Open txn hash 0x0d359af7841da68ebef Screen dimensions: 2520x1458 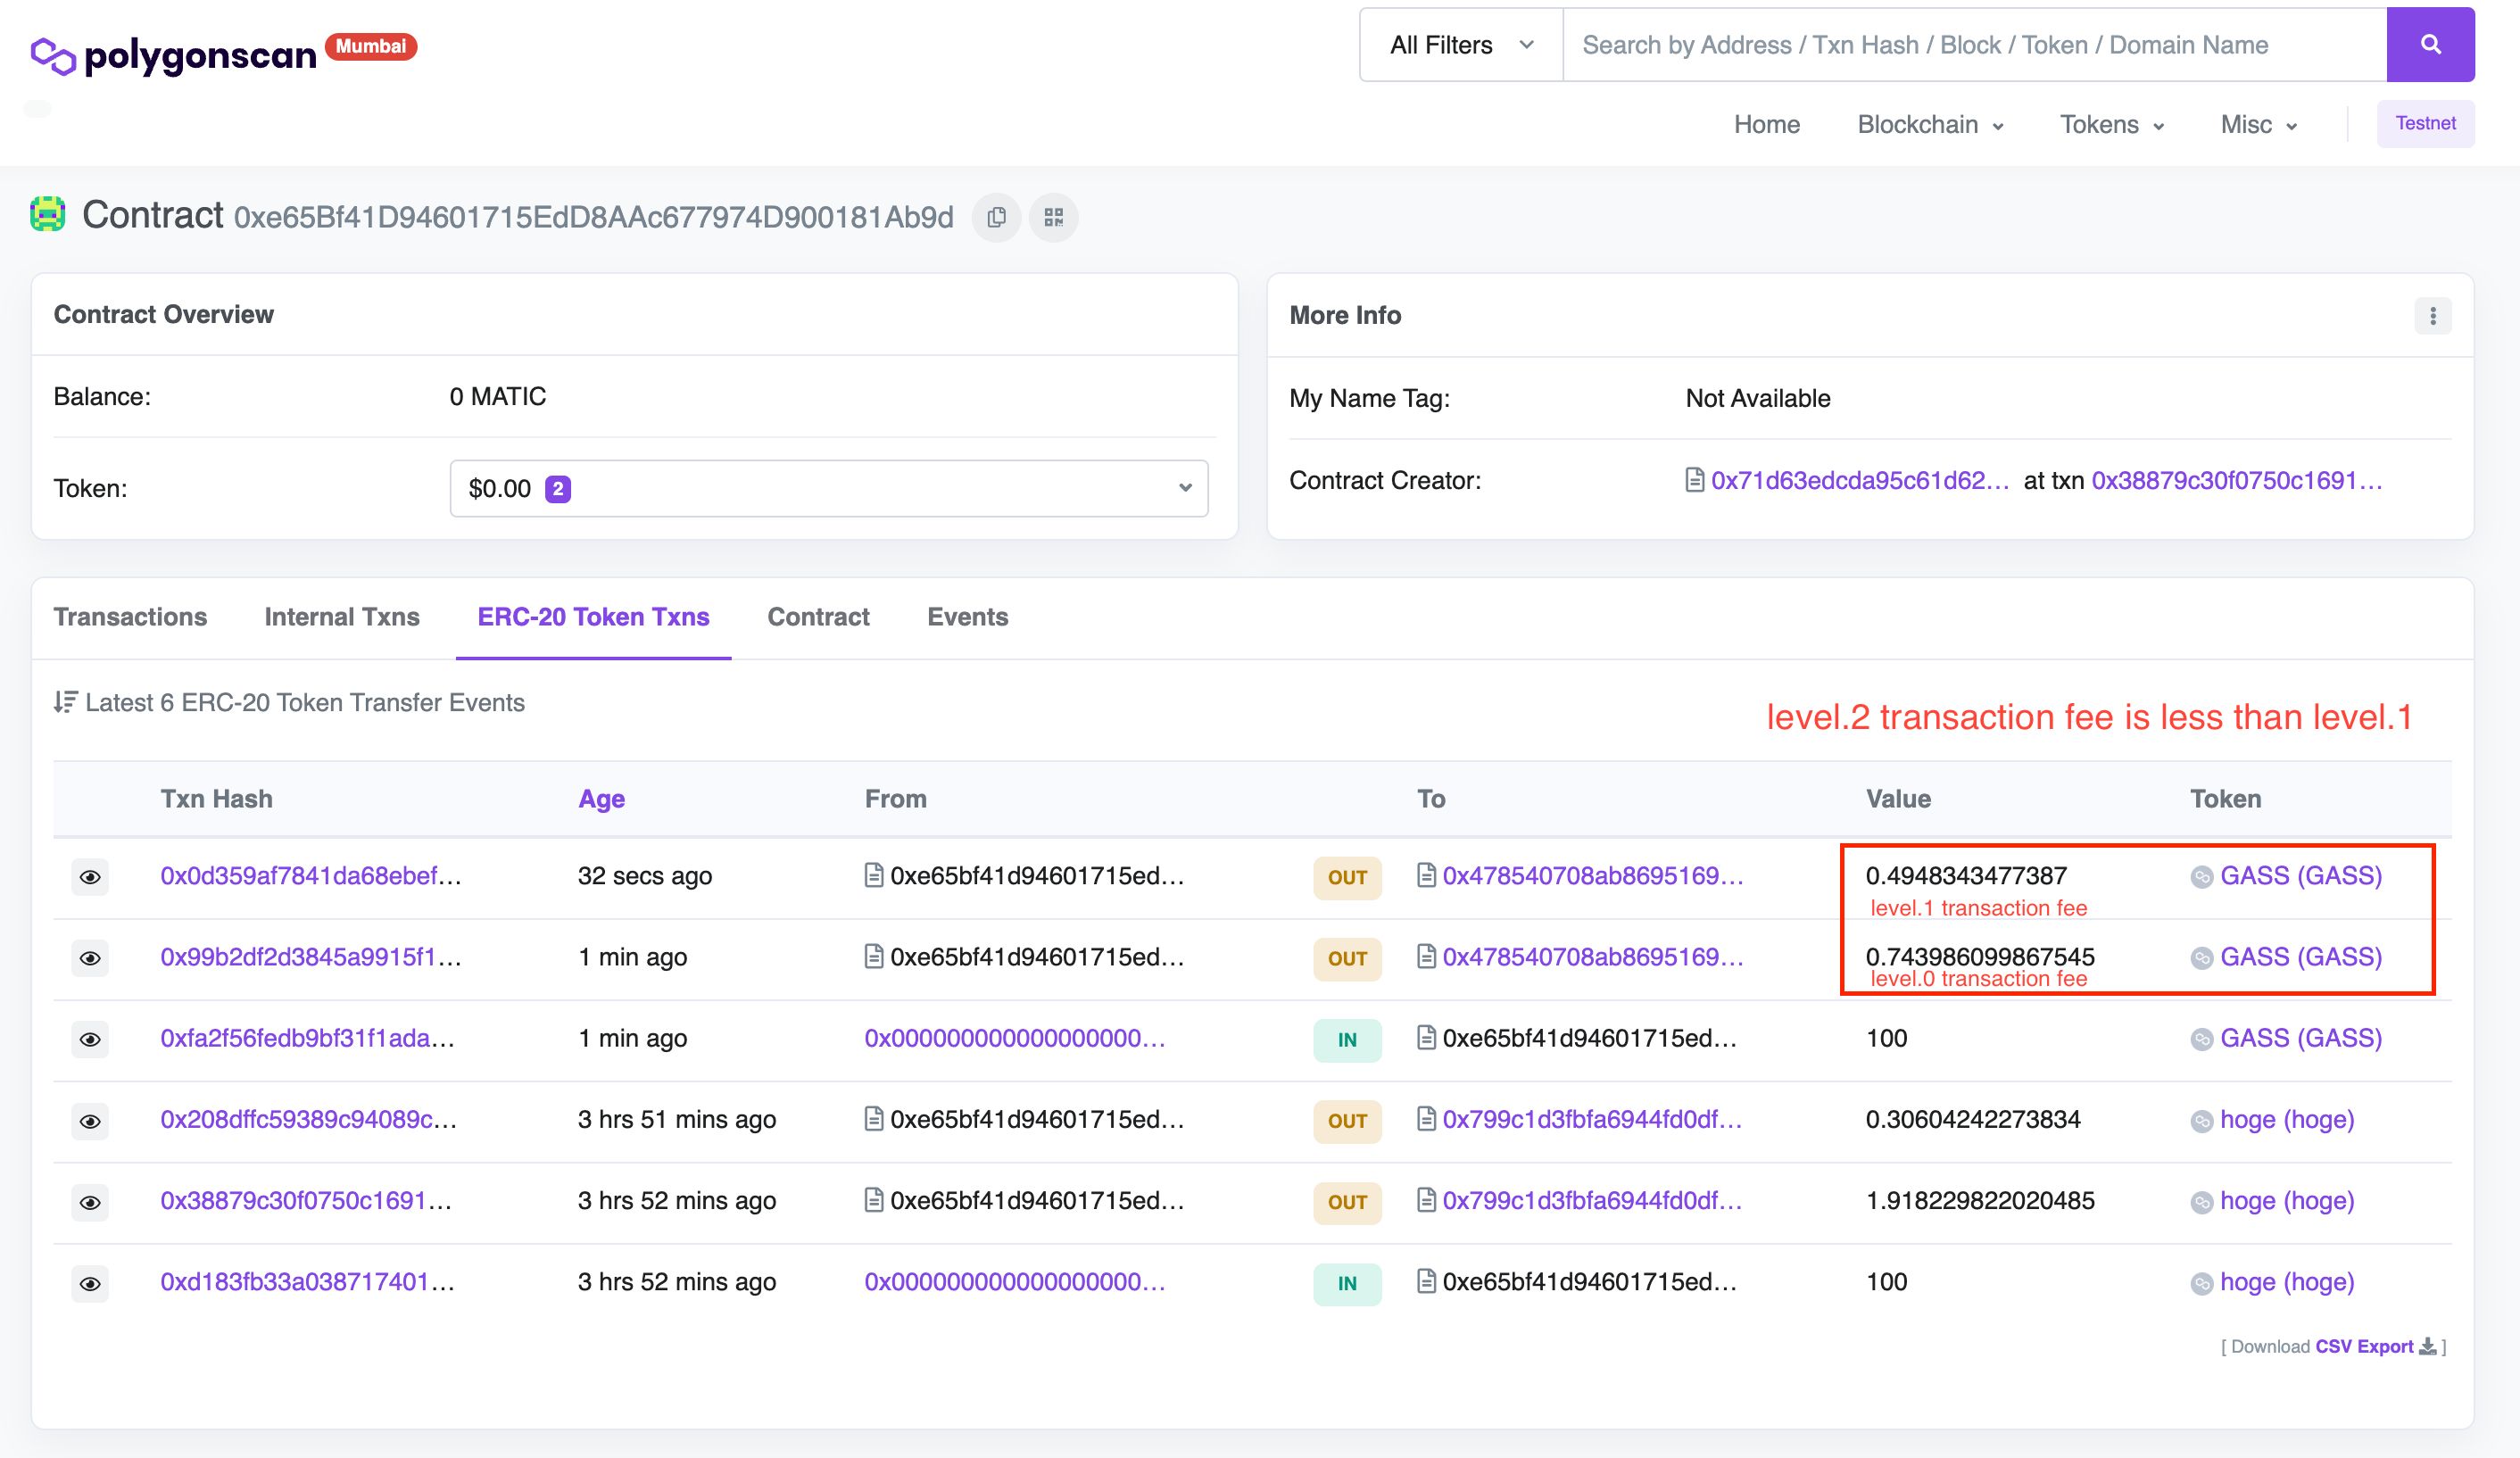point(311,876)
